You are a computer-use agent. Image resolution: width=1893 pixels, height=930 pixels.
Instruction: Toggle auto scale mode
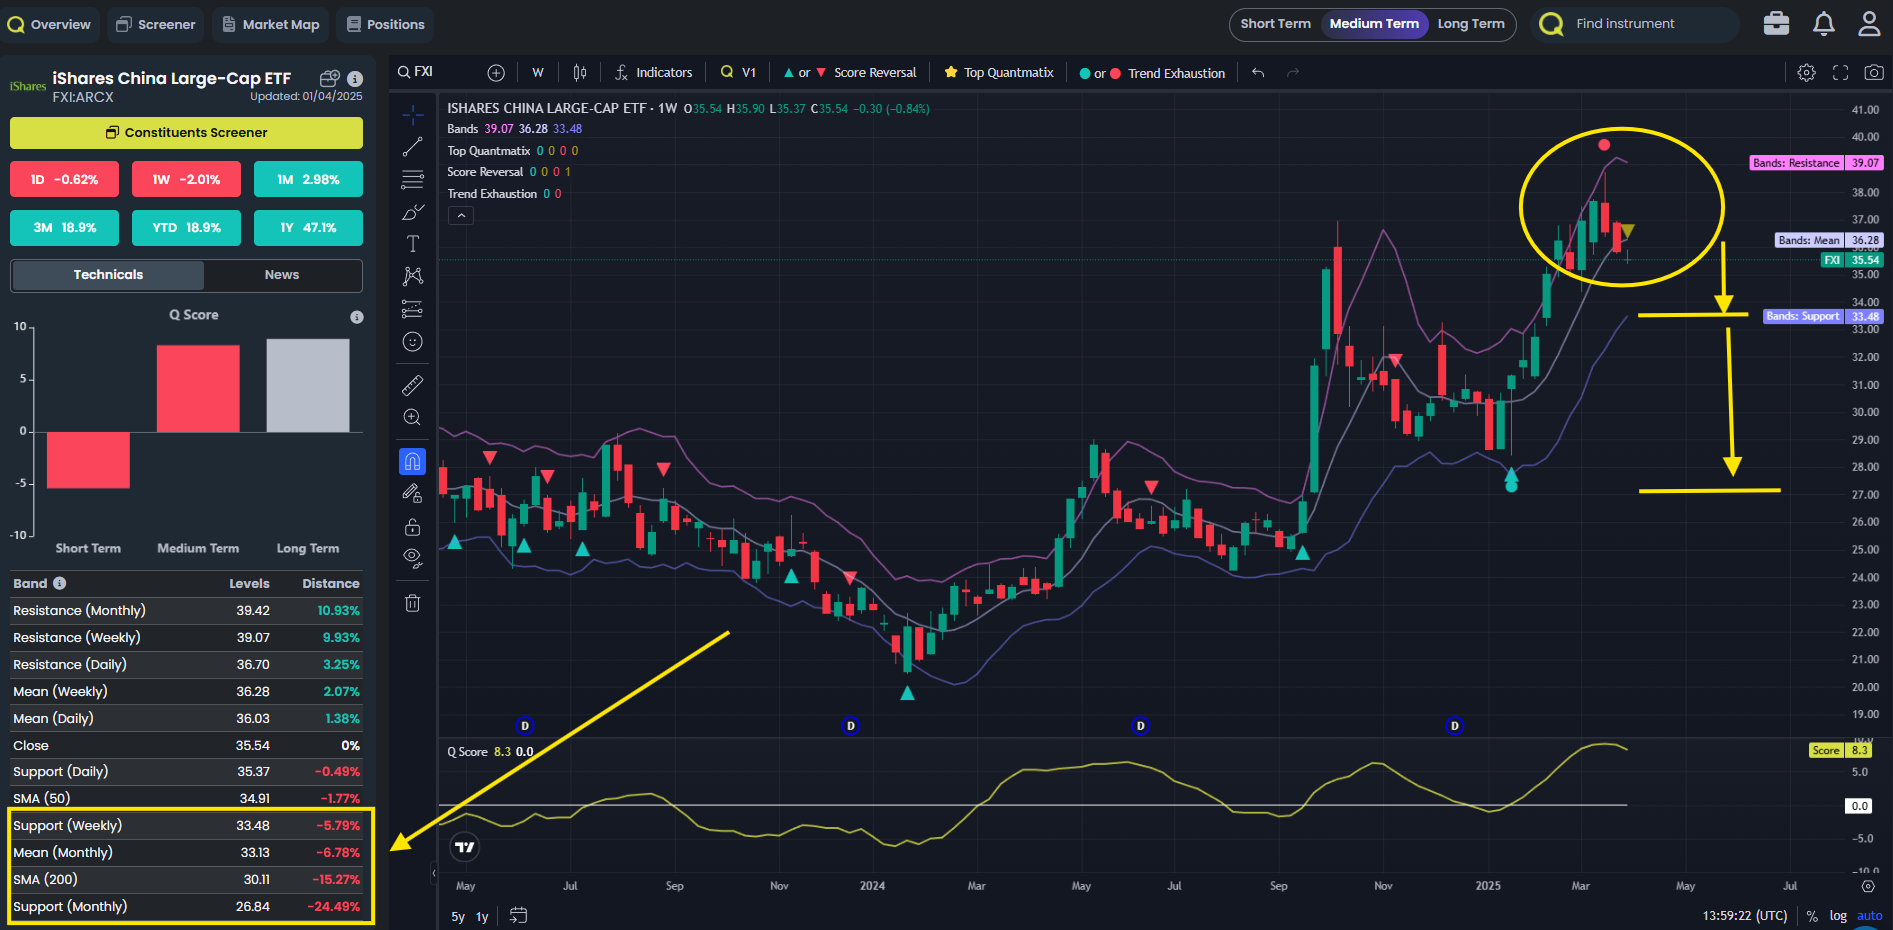pos(1869,916)
